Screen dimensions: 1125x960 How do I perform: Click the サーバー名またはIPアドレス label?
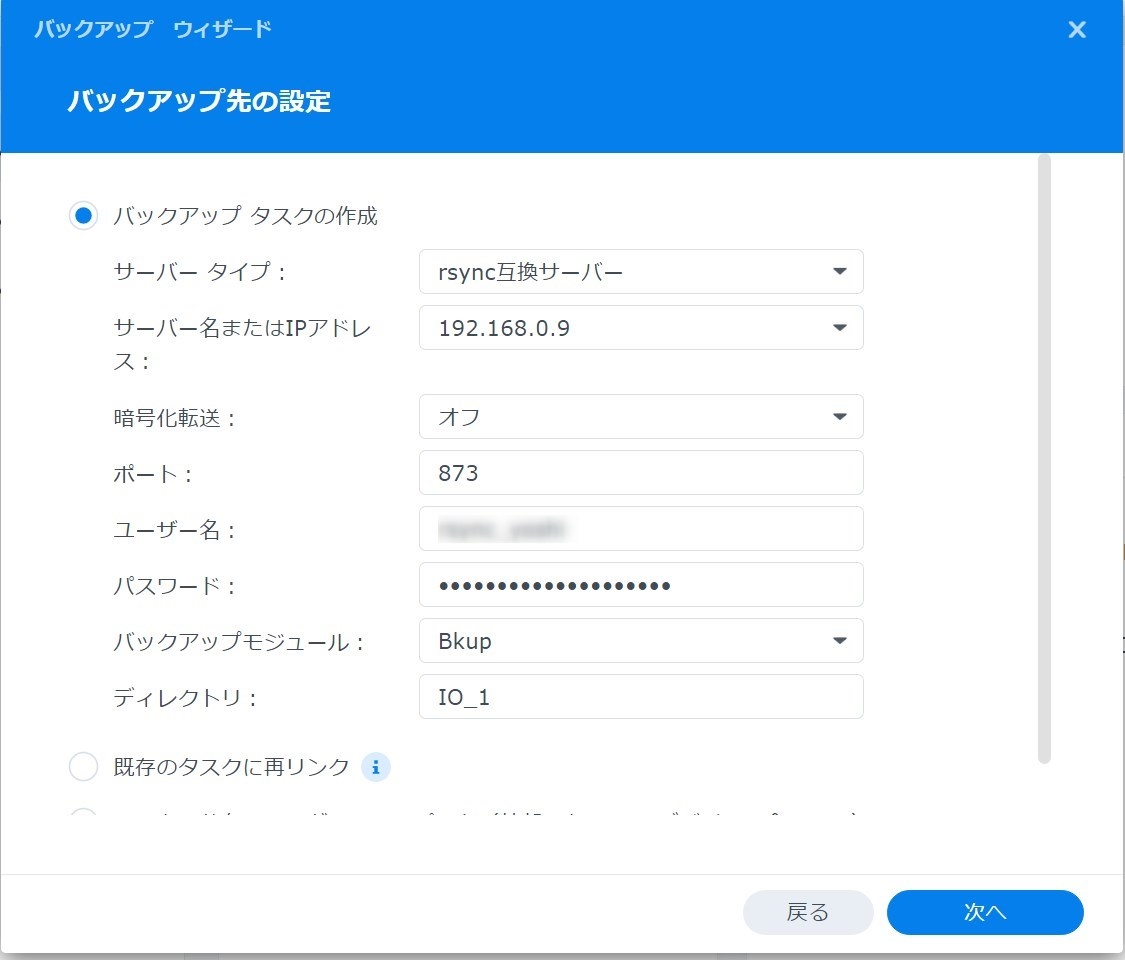pyautogui.click(x=242, y=329)
